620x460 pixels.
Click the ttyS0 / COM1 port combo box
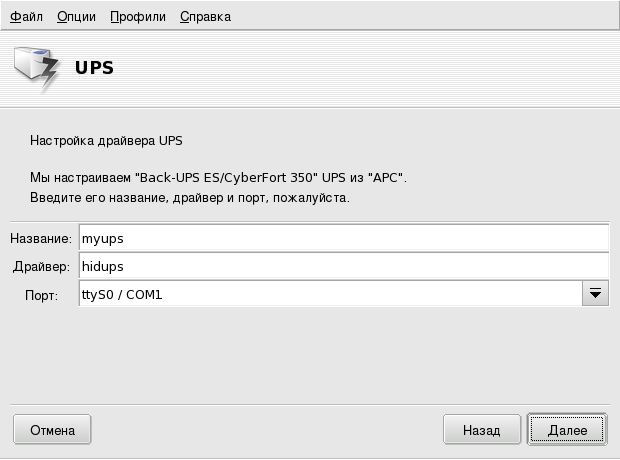tap(328, 294)
